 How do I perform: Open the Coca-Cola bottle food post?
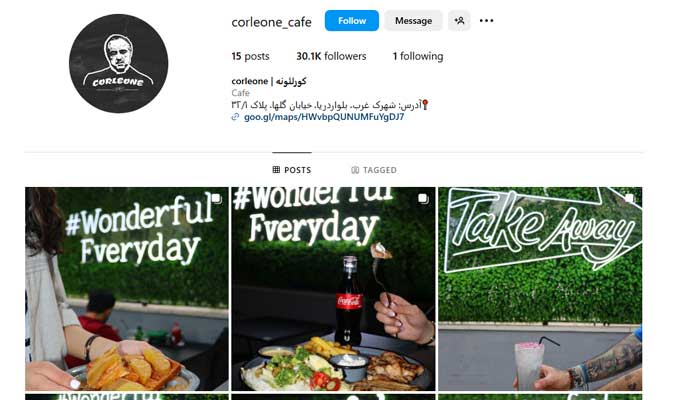(333, 289)
